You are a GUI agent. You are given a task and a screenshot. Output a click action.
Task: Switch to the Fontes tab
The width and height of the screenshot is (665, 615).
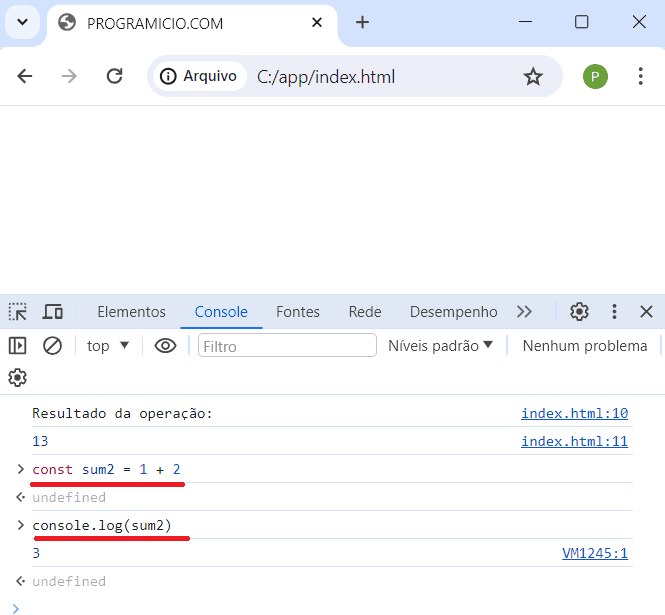(x=298, y=312)
